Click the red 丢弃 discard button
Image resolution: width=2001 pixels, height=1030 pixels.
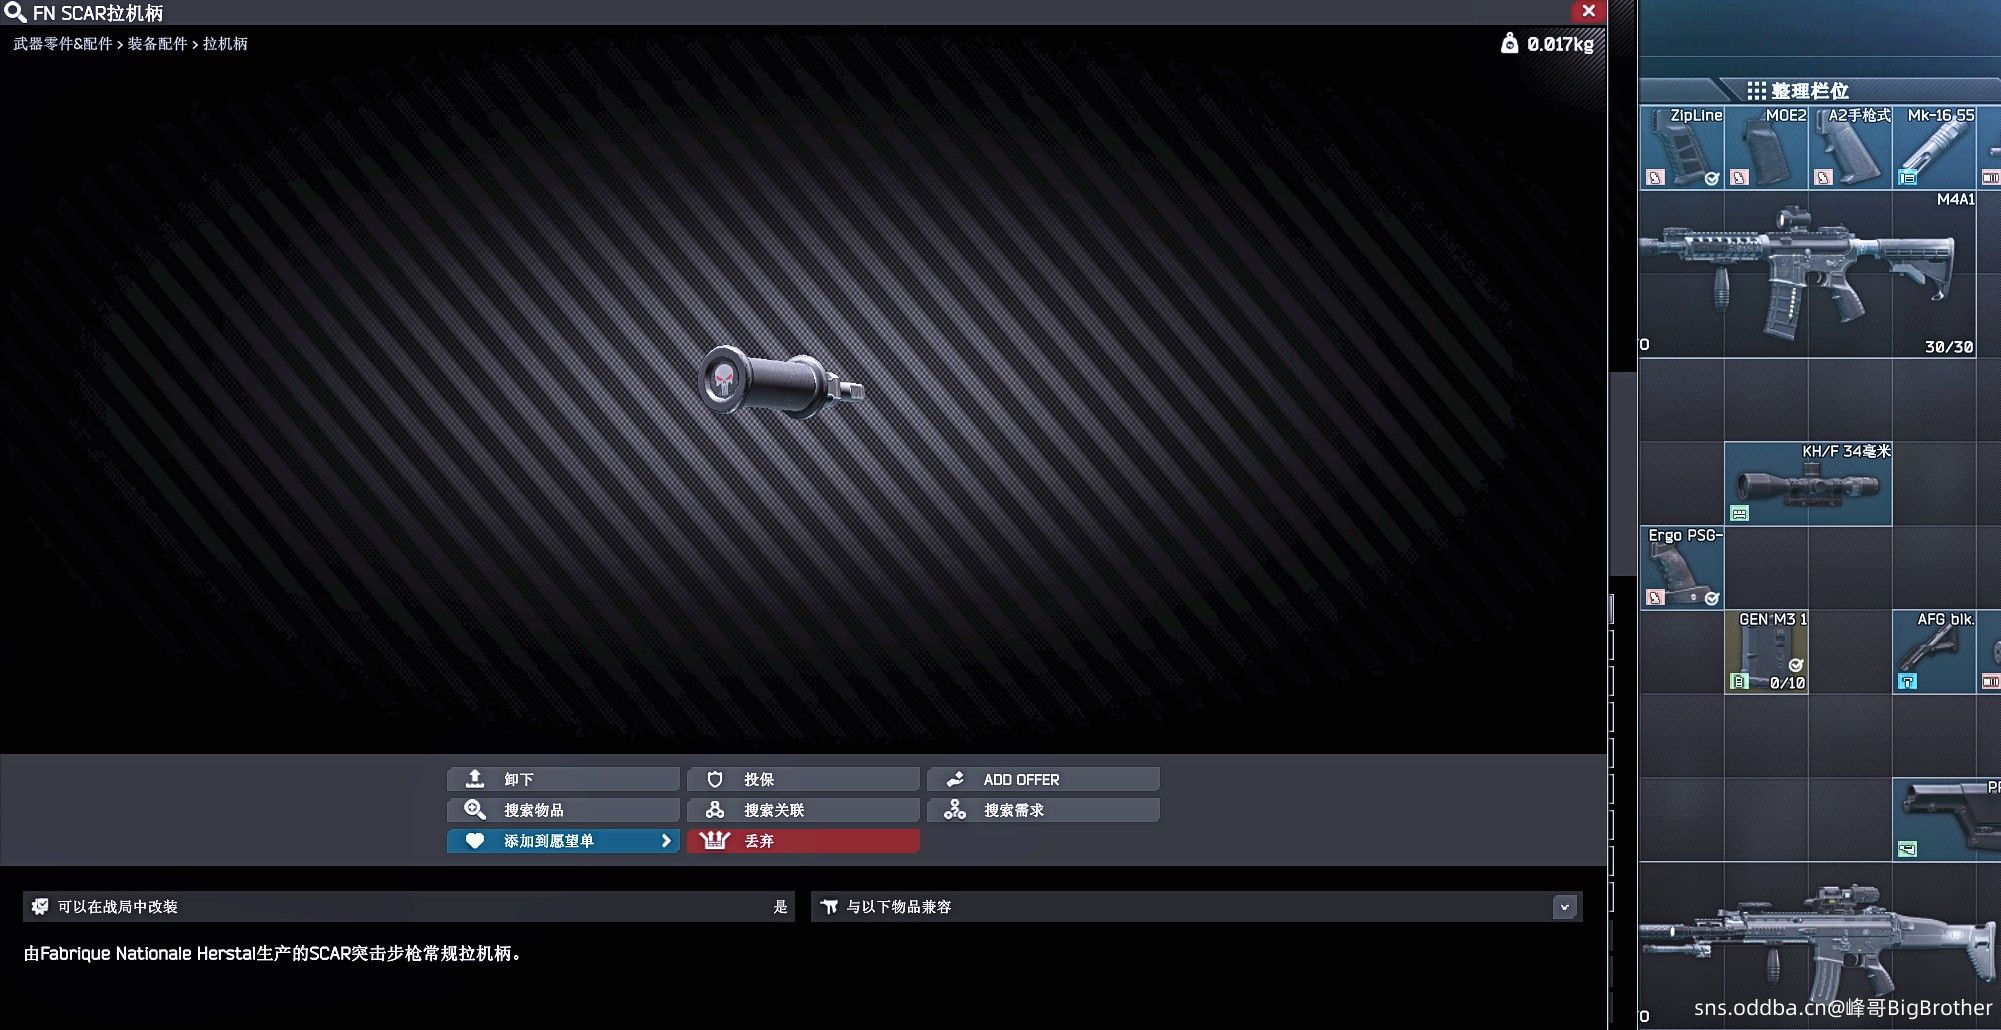click(803, 841)
